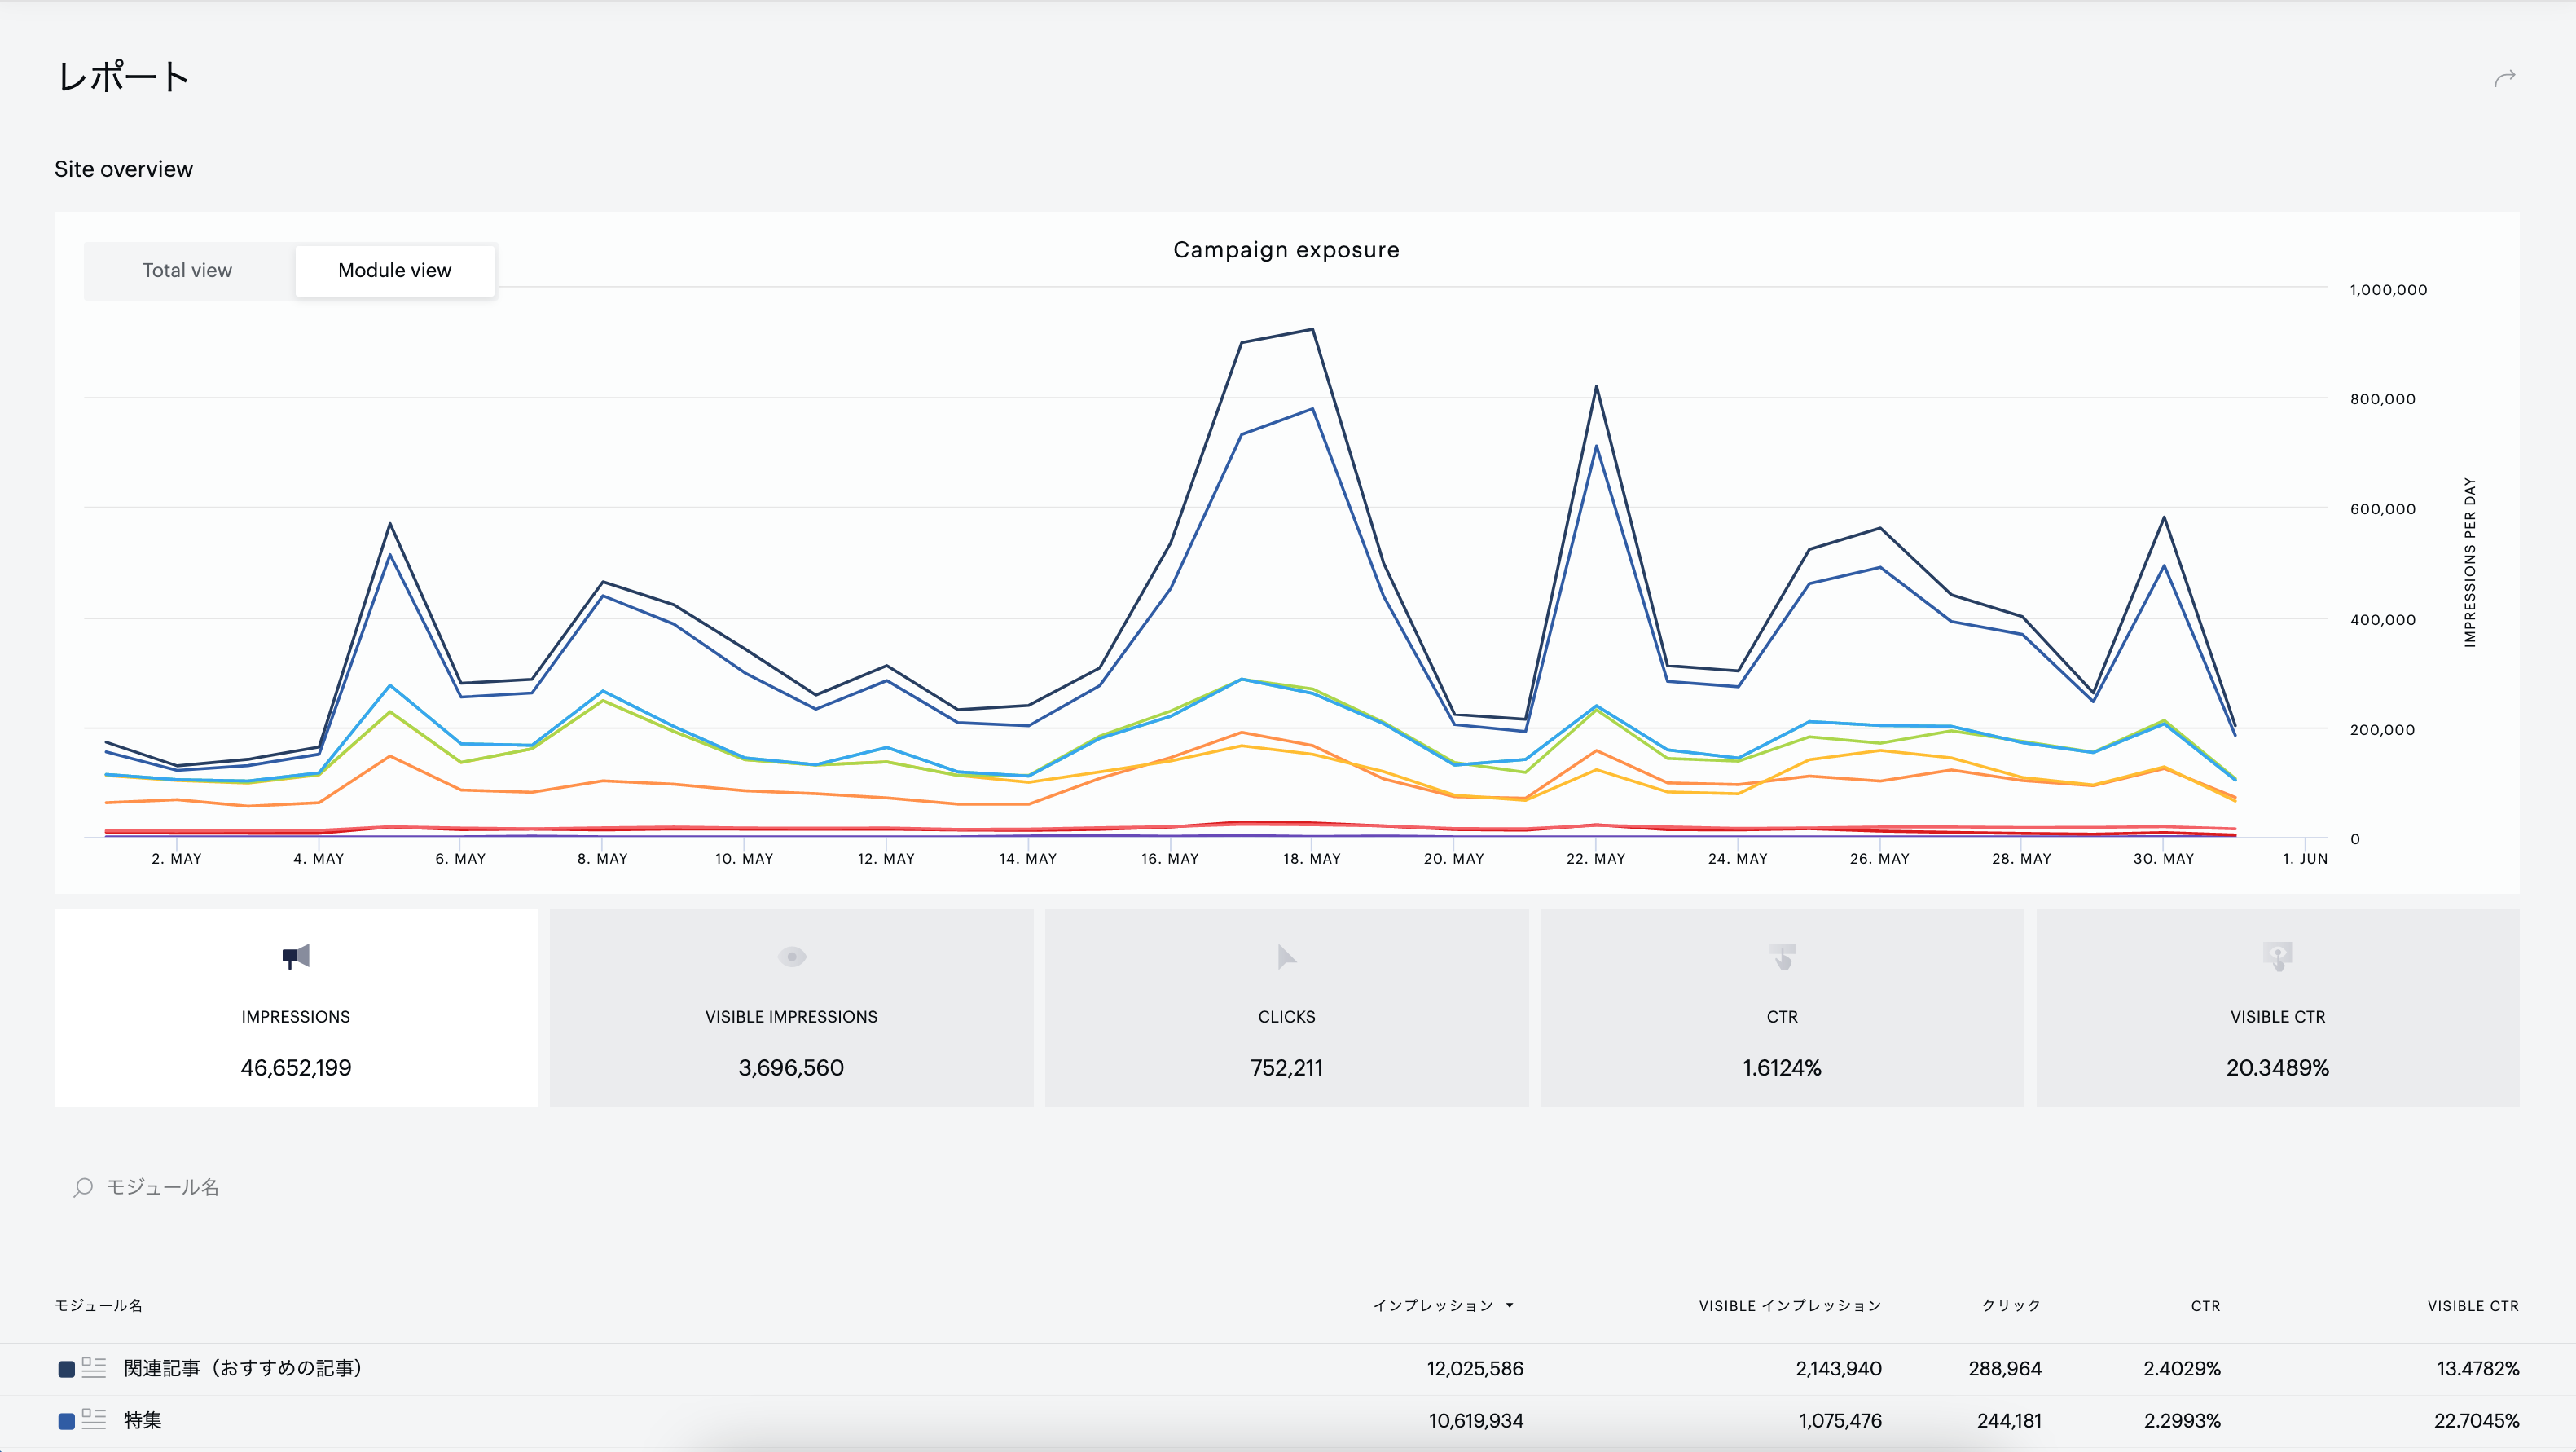Click the cursor arrow icon above Clicks
This screenshot has height=1452, width=2576.
pos(1286,957)
